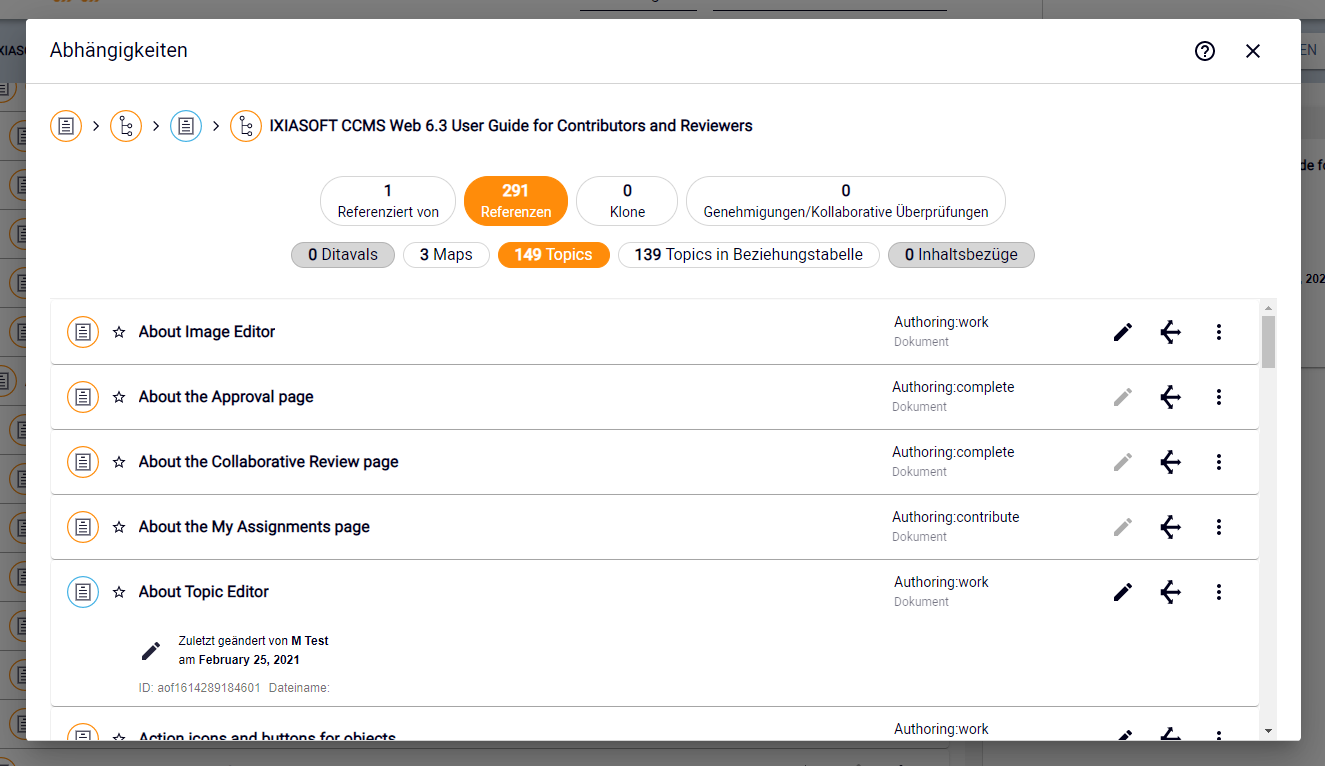
Task: Select the Klone tab
Action: 627,201
